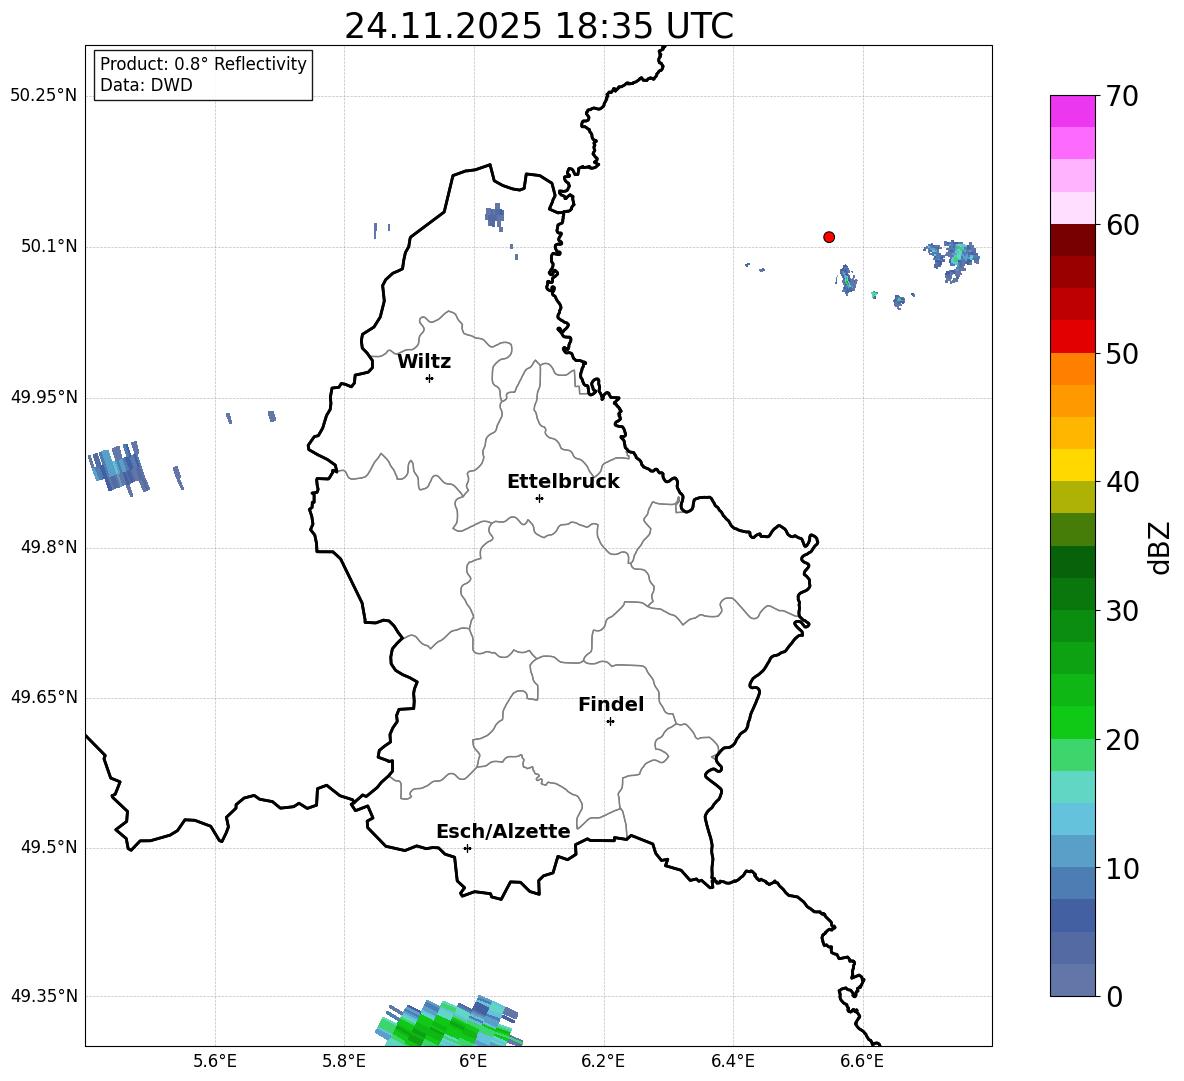This screenshot has width=1184, height=1081.
Task: Click the dBZ colorbar axis label
Action: tap(1159, 547)
